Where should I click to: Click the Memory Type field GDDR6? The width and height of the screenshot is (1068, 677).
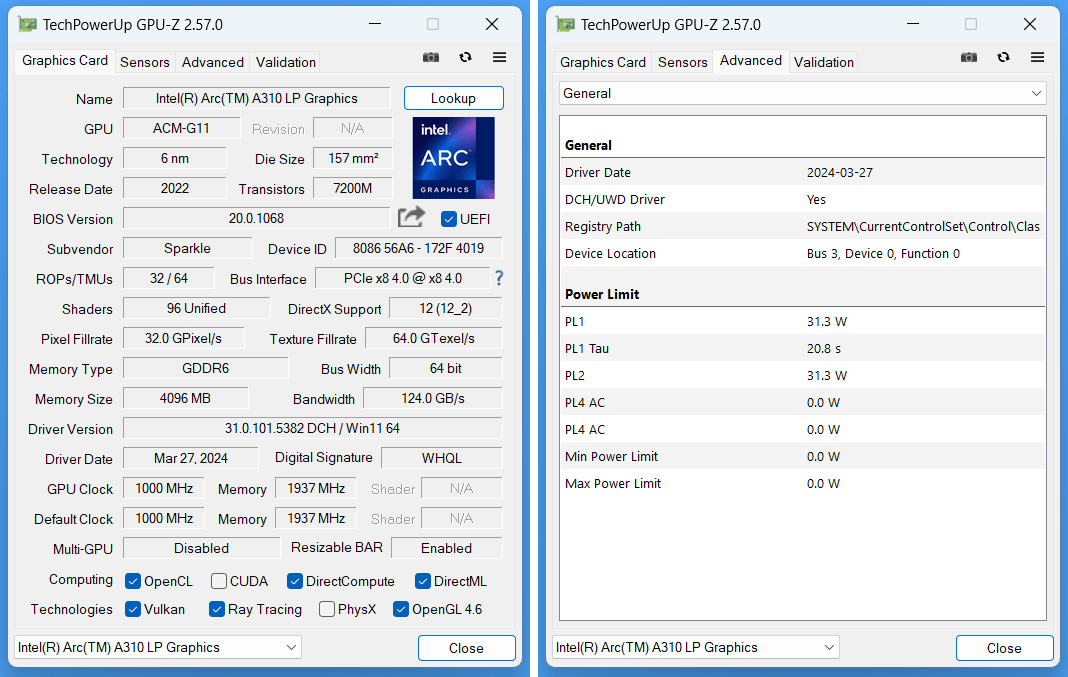(x=206, y=368)
